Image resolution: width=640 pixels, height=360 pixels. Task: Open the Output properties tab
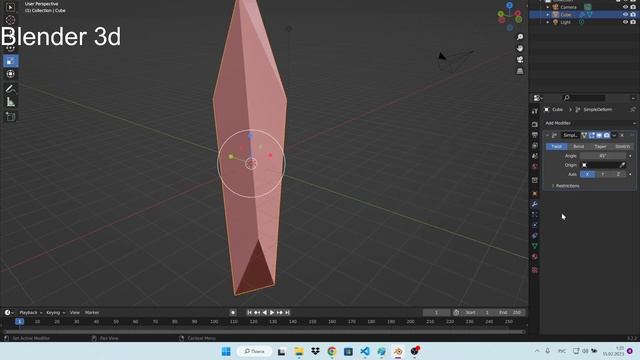[x=535, y=135]
